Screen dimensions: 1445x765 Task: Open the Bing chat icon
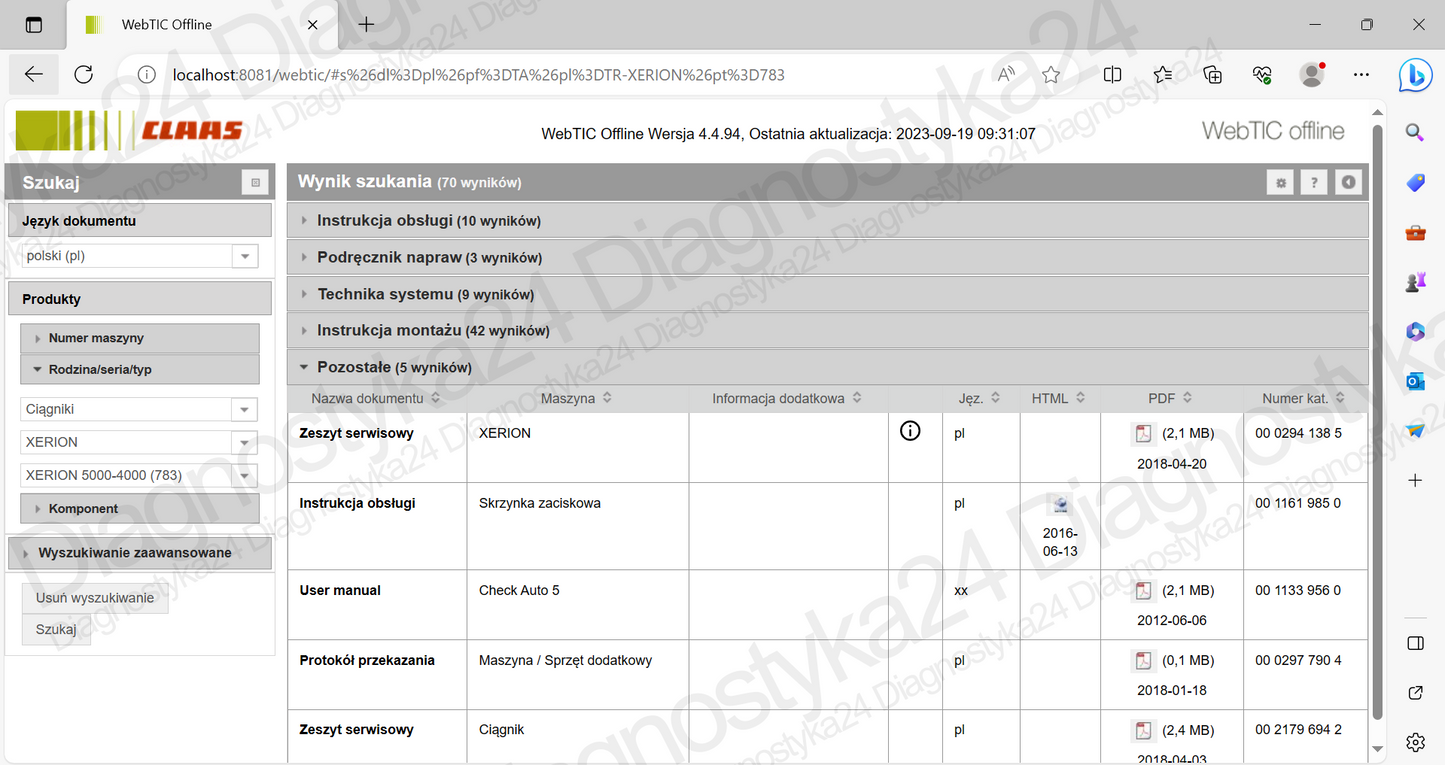click(x=1415, y=75)
